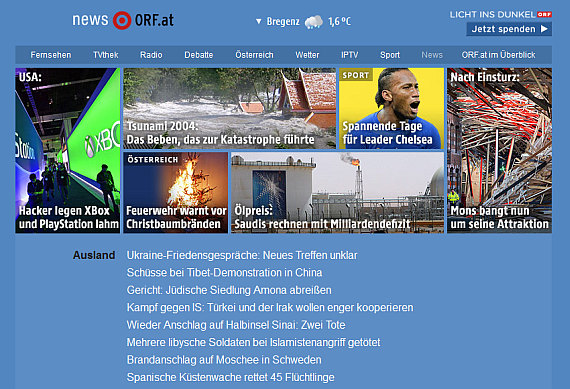Open the Ölpreis Saudis Milliardendefizit tile
The image size is (570, 389).
click(x=337, y=193)
